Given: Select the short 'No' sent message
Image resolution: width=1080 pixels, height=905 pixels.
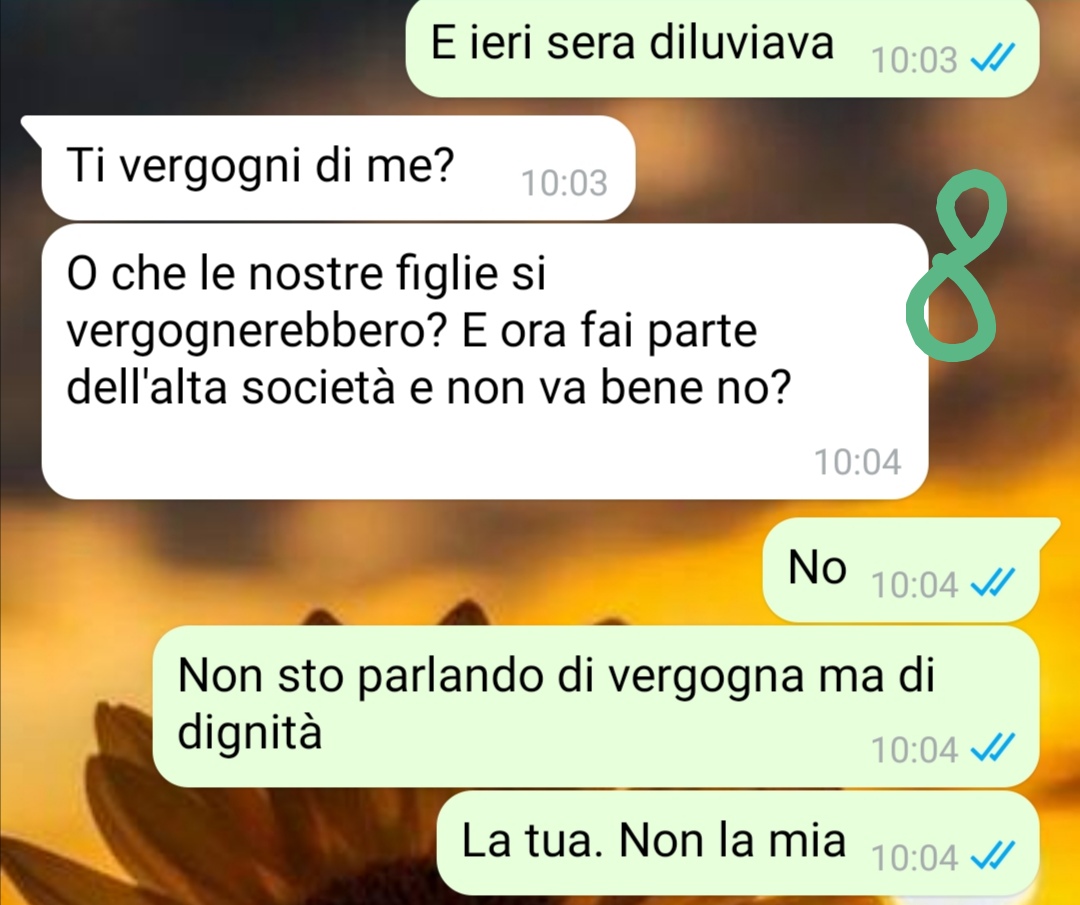Looking at the screenshot, I should pyautogui.click(x=901, y=570).
